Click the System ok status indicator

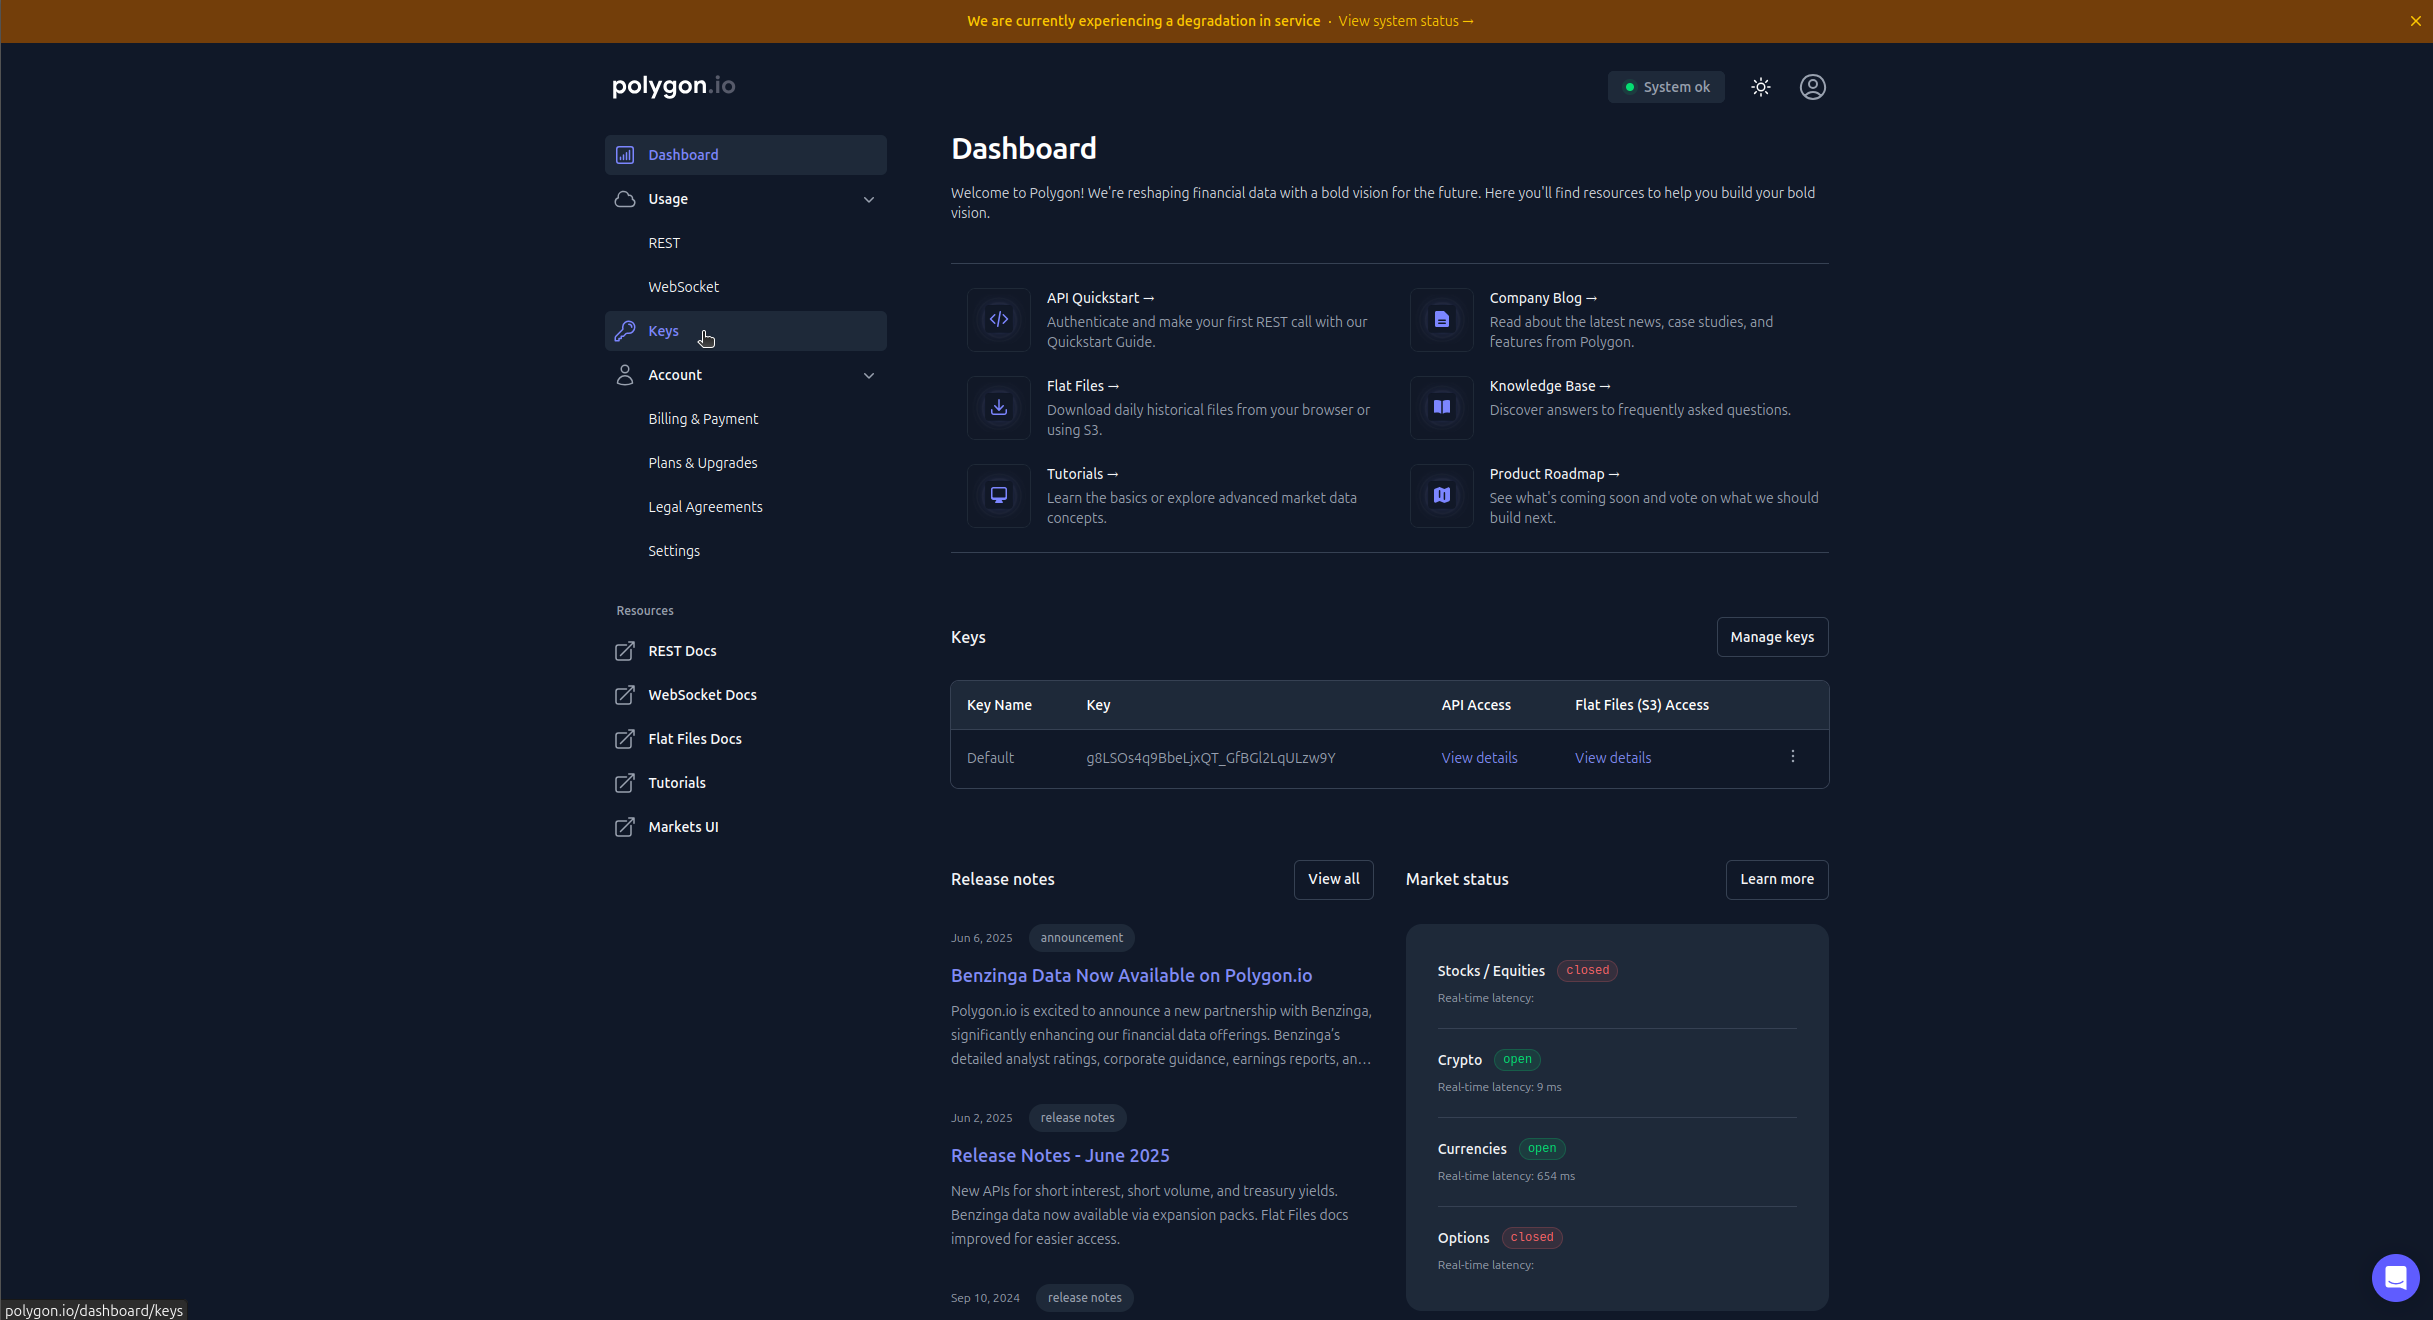coord(1665,87)
